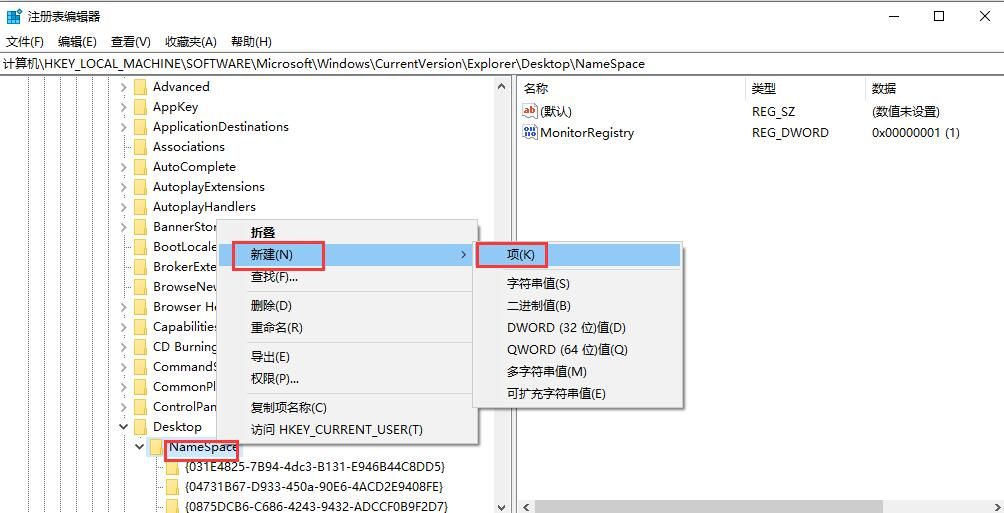Click the (默认) string value icon

pos(530,111)
